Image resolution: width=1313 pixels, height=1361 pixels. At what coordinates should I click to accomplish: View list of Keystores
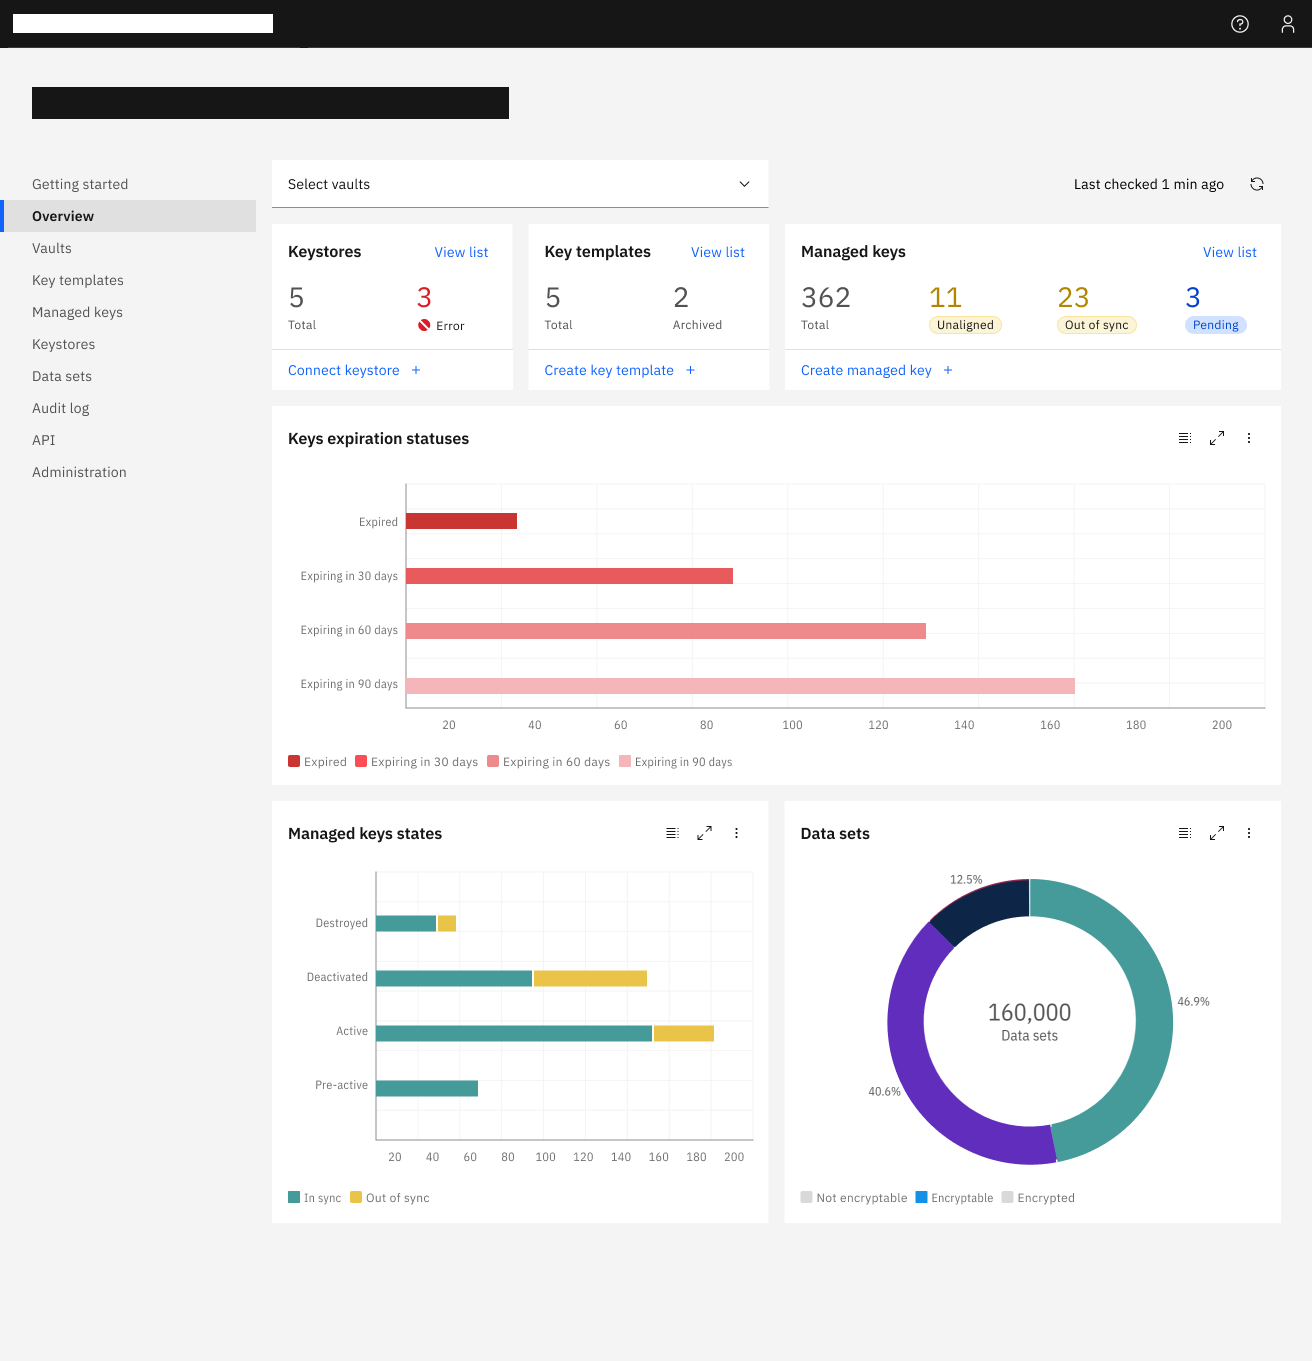tap(461, 252)
